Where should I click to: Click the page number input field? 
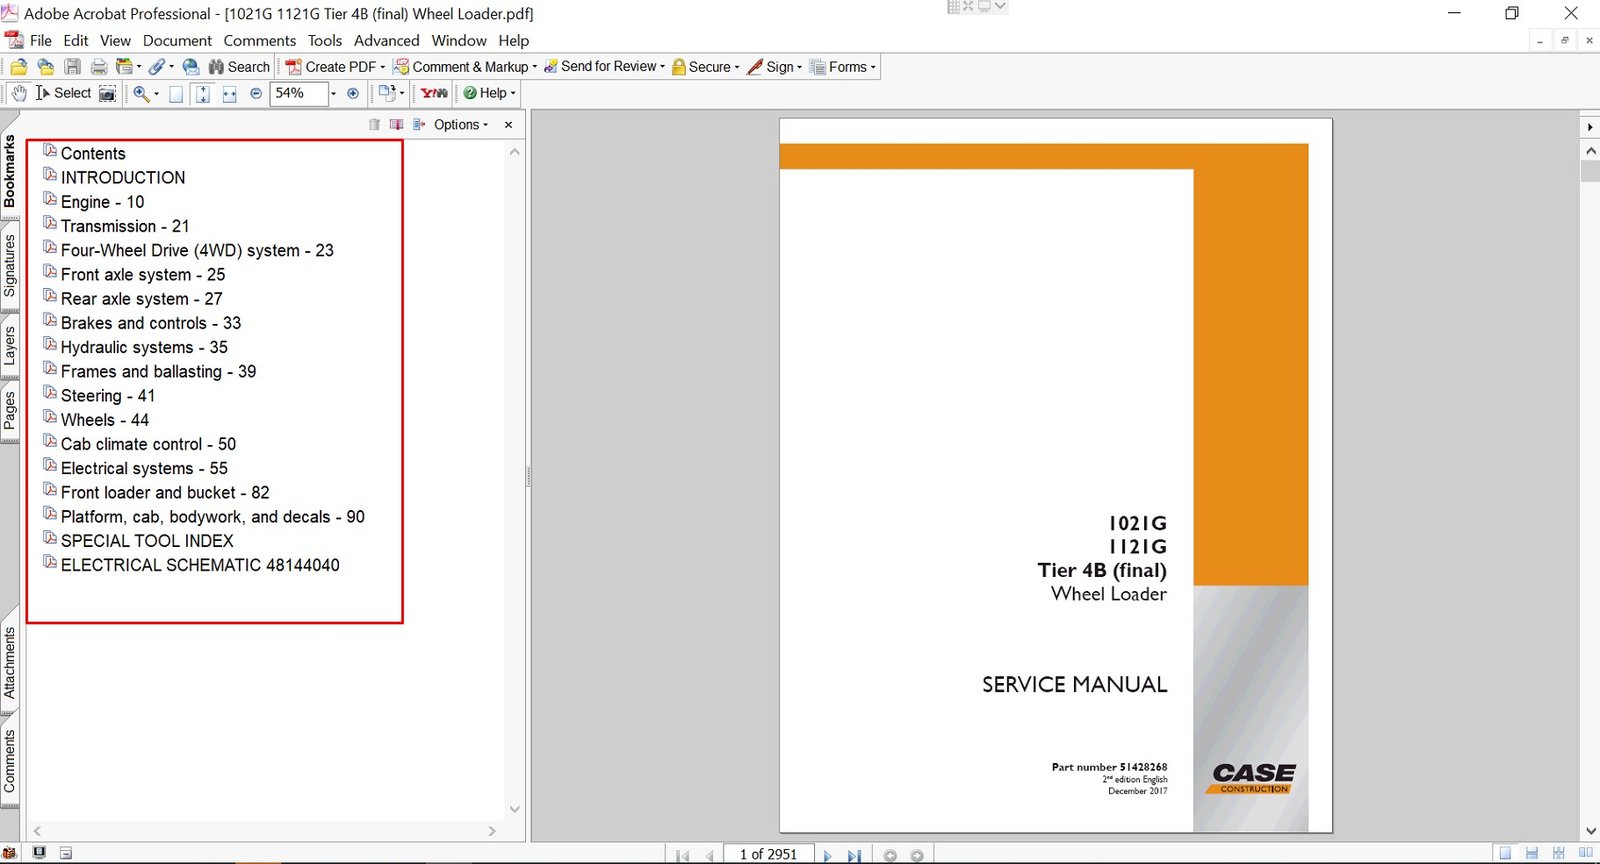click(768, 854)
